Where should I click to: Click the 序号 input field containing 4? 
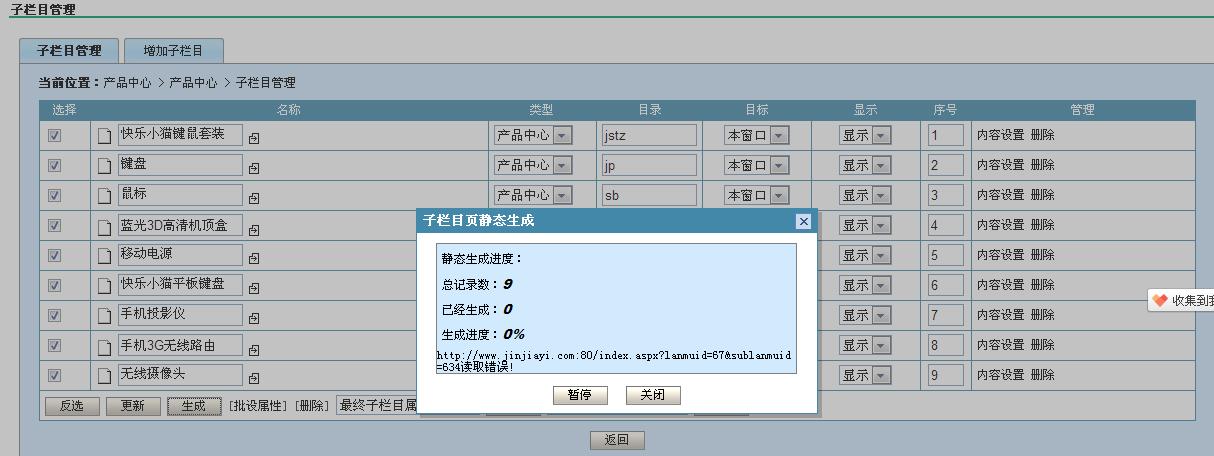tap(945, 225)
